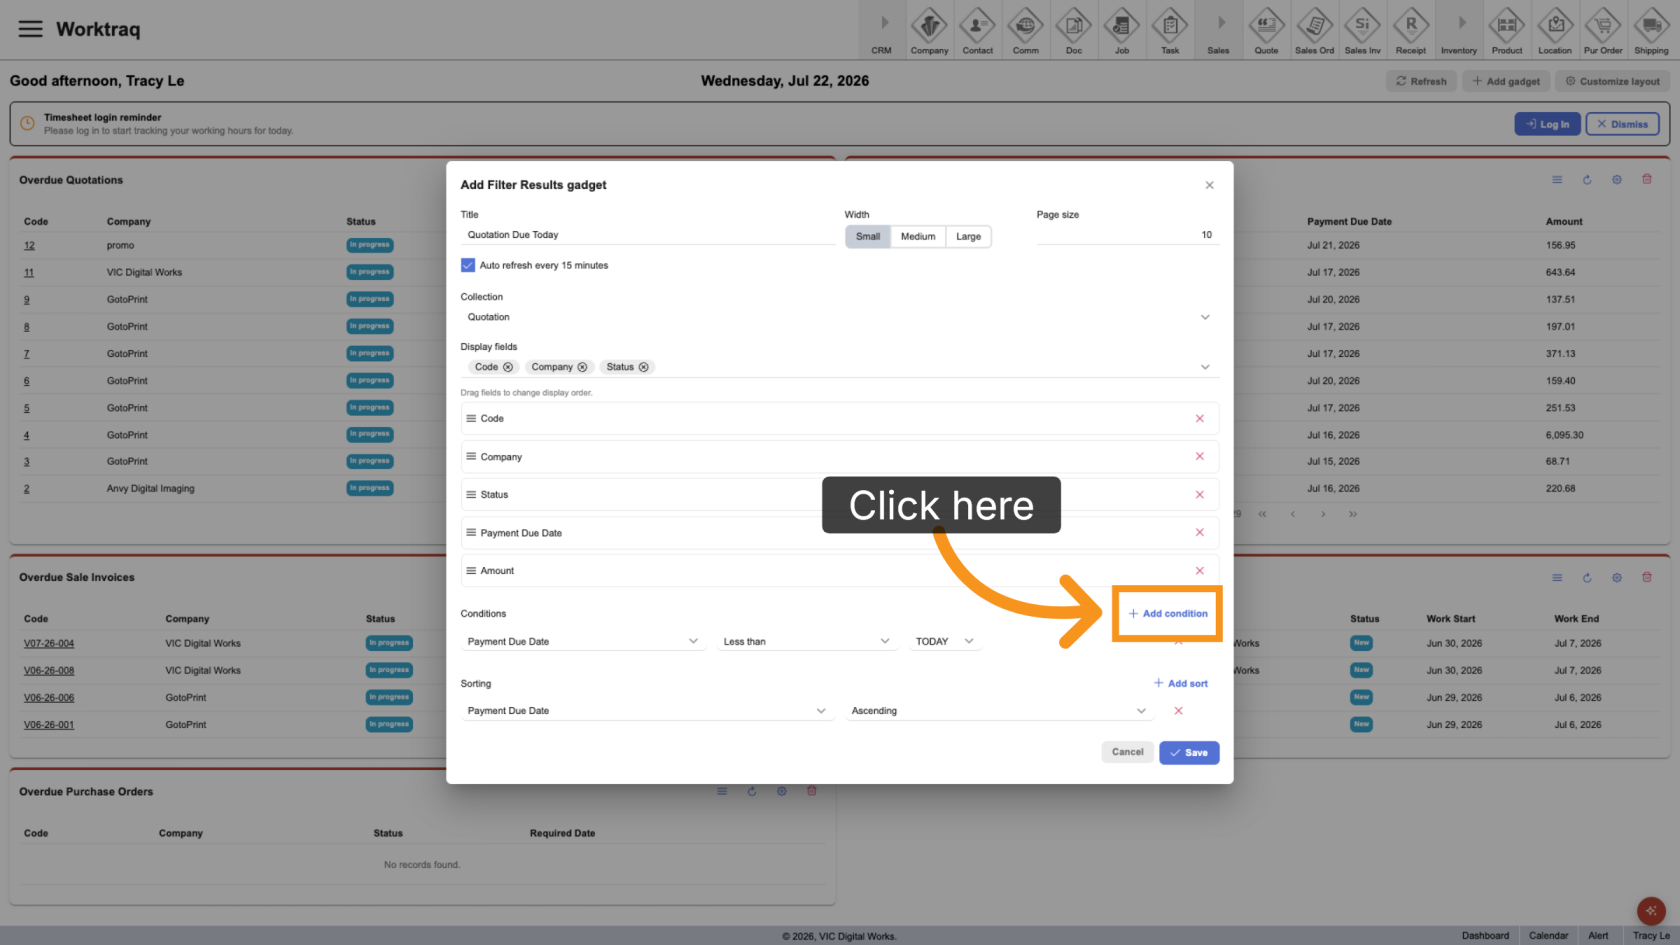Set gadget width to Medium
1680x945 pixels.
click(918, 237)
